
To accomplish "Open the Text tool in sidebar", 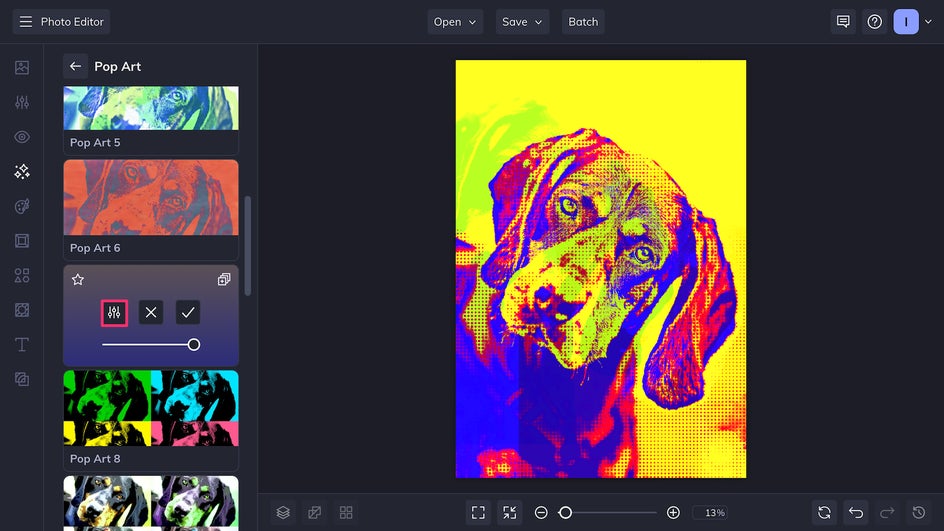I will point(22,344).
